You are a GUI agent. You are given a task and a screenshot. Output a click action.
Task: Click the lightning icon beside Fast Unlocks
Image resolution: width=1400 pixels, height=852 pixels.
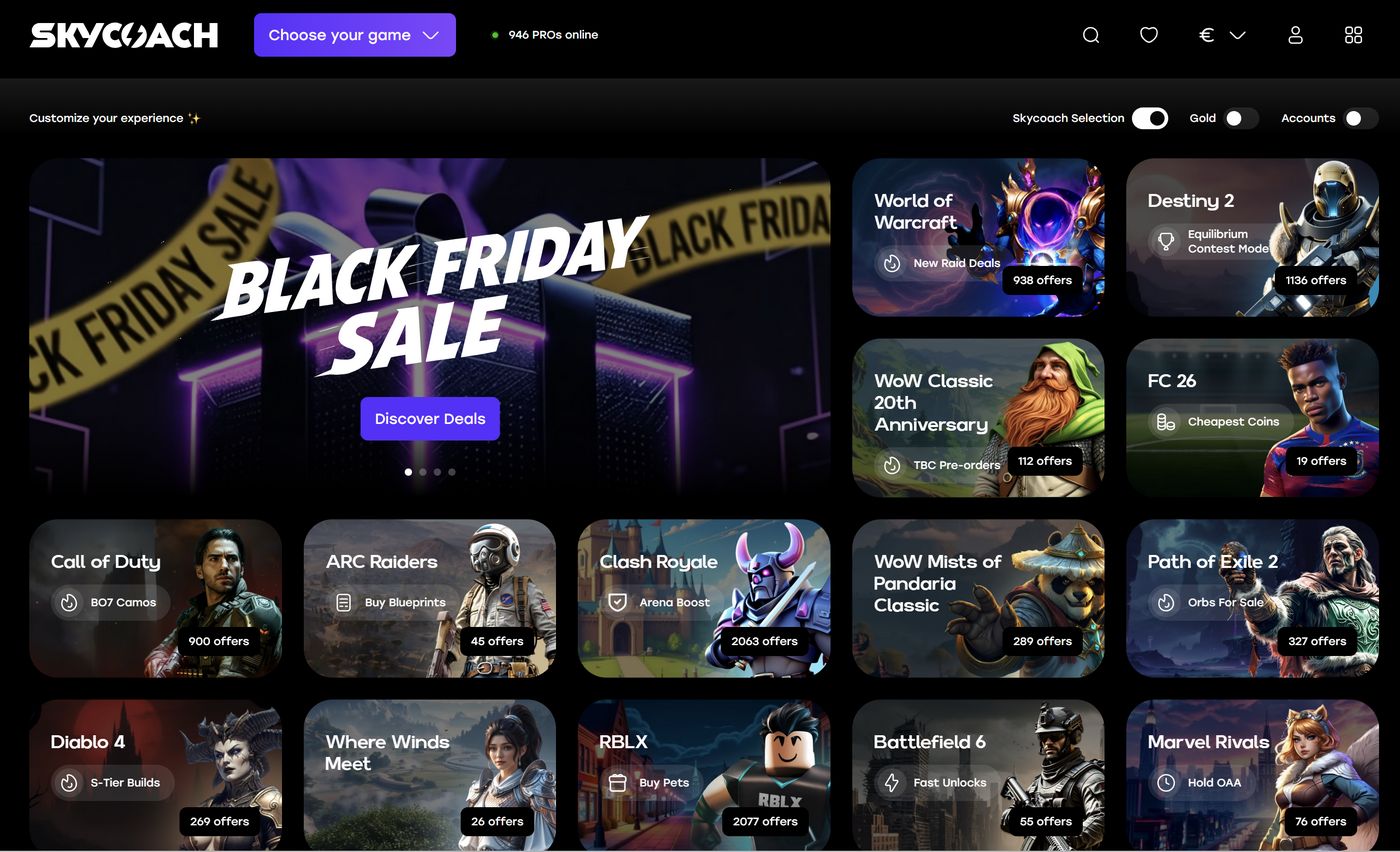pyautogui.click(x=891, y=782)
